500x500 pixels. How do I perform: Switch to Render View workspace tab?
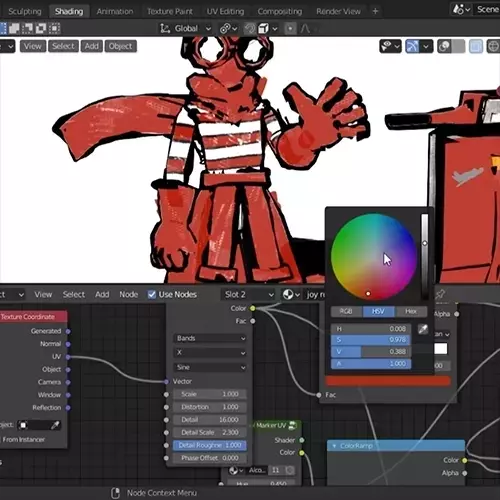[338, 11]
